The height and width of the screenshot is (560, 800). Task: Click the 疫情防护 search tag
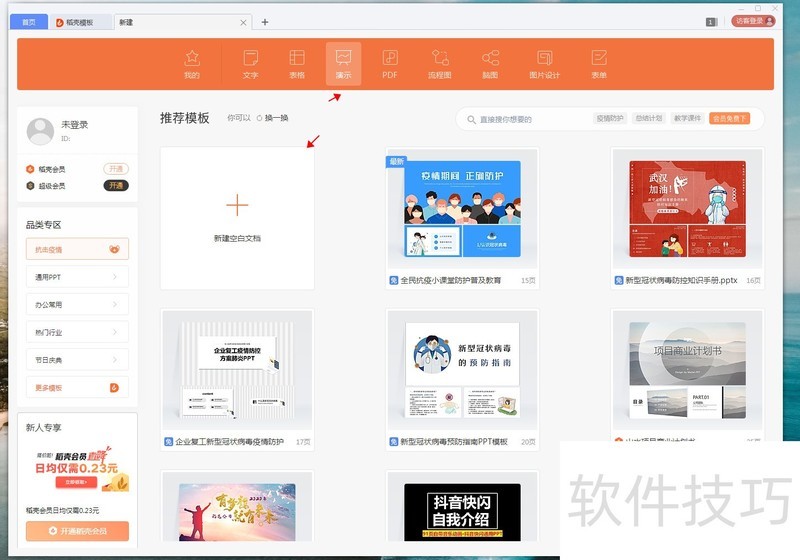(610, 118)
